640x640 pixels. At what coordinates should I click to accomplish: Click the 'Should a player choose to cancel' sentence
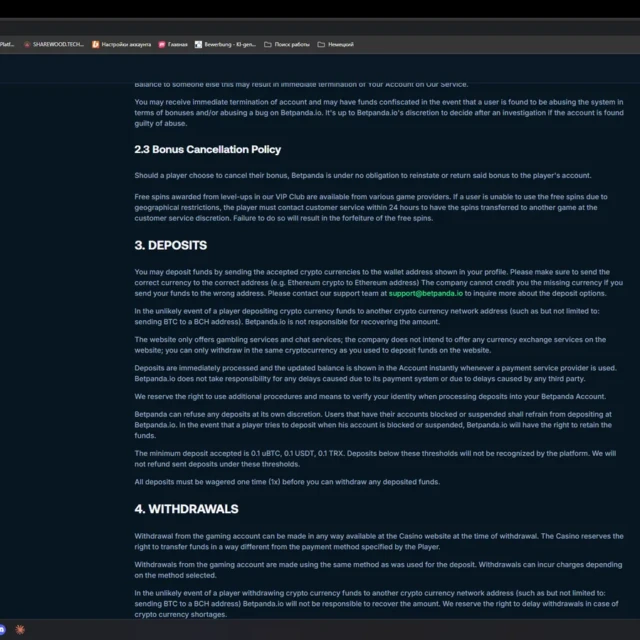[363, 176]
